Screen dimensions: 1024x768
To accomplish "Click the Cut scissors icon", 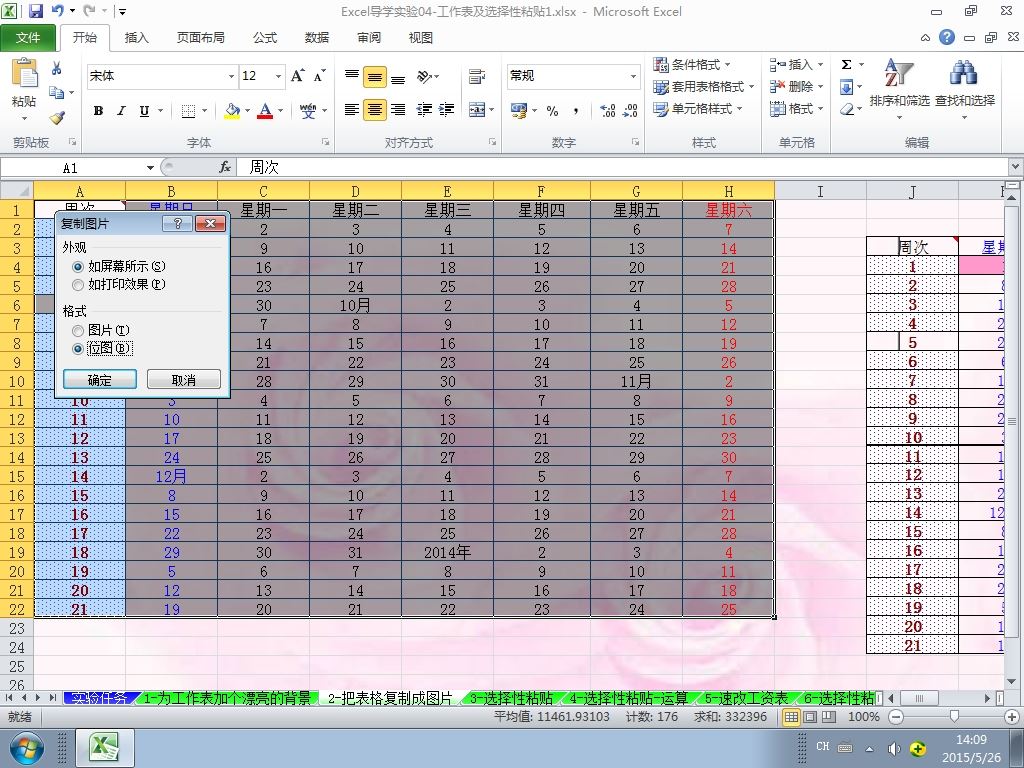I will tap(57, 68).
